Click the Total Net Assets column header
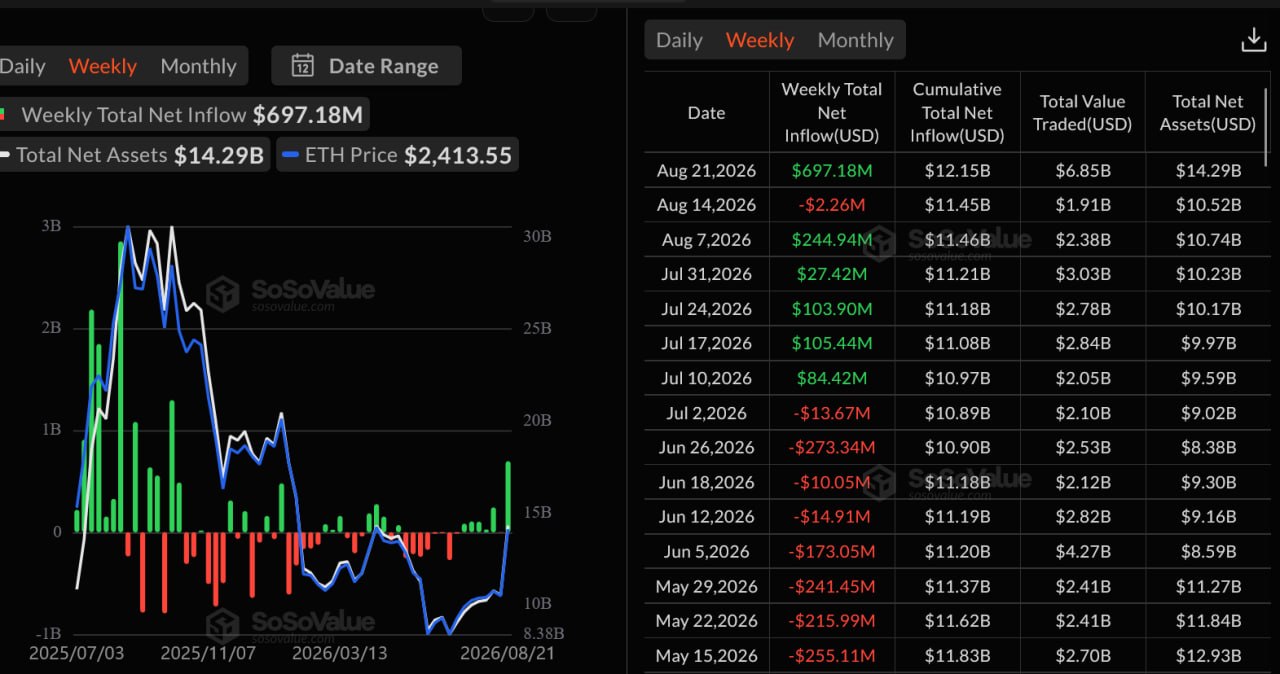Viewport: 1280px width, 674px height. pos(1207,113)
